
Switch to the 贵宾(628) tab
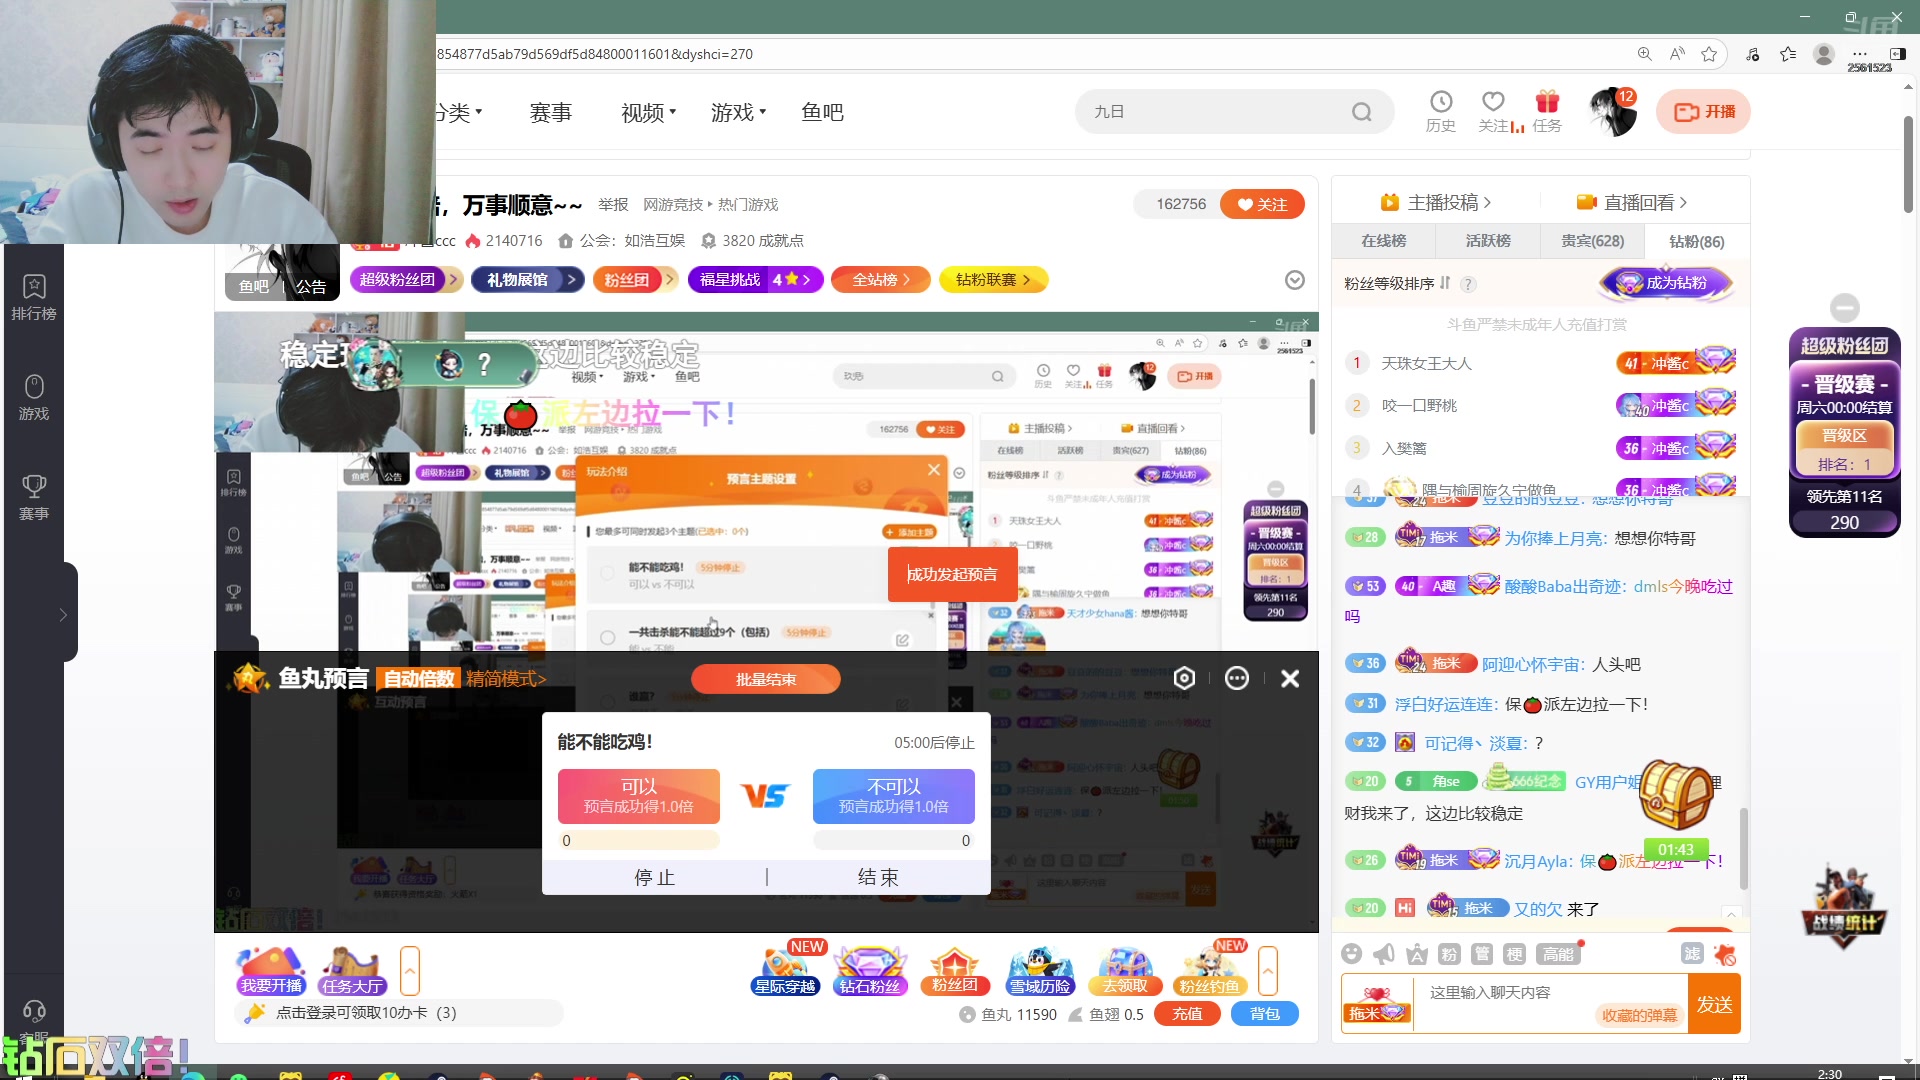pyautogui.click(x=1593, y=241)
